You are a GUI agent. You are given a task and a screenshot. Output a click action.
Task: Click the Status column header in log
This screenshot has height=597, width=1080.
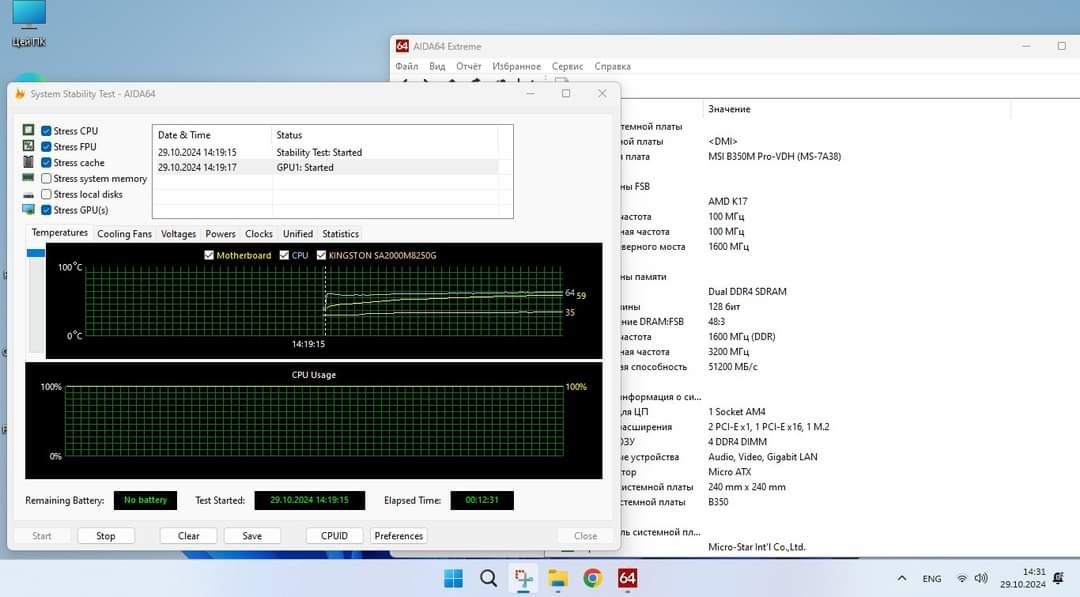click(x=385, y=135)
